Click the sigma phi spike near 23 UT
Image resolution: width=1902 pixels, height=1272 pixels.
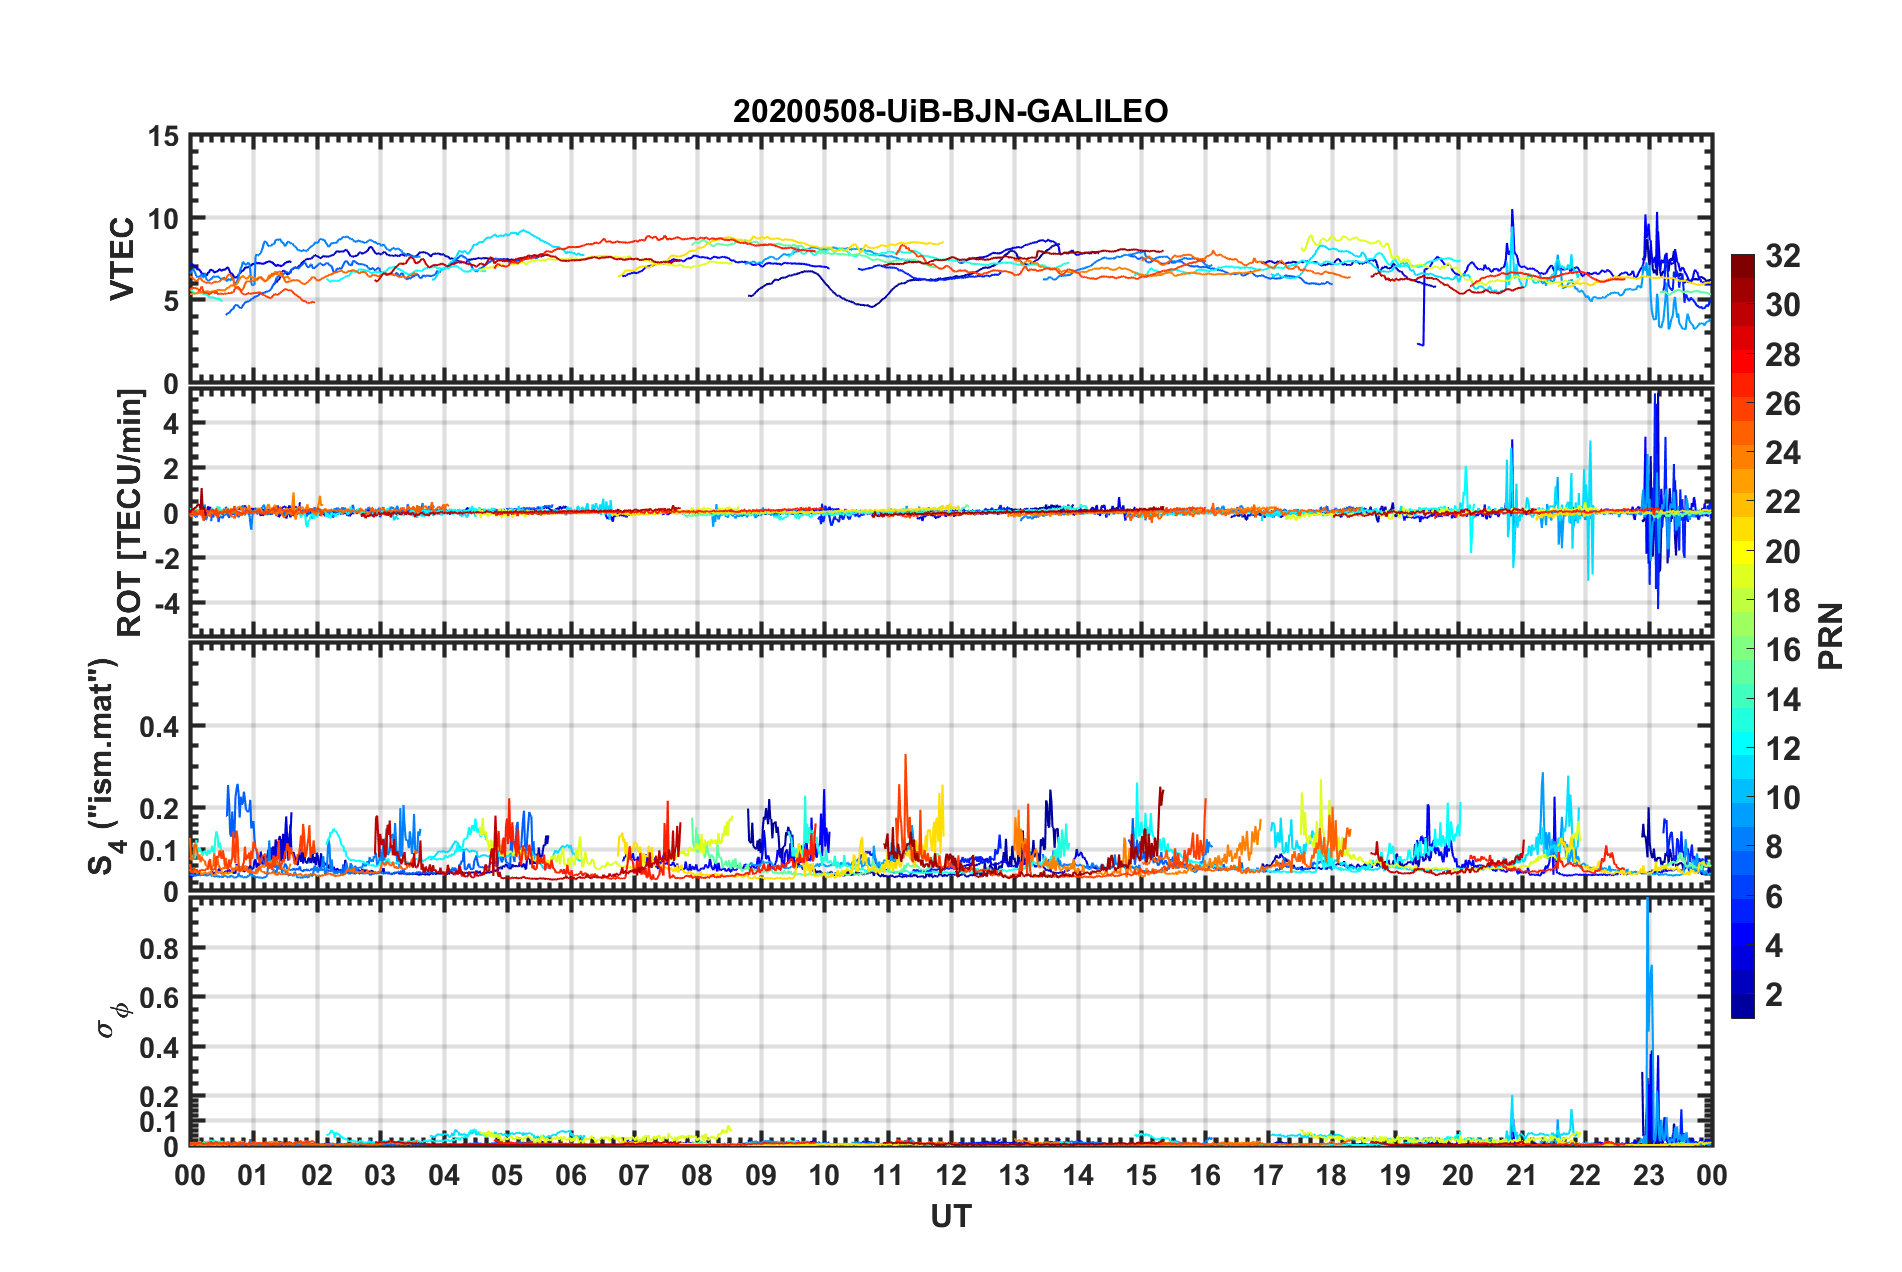pyautogui.click(x=1649, y=1020)
